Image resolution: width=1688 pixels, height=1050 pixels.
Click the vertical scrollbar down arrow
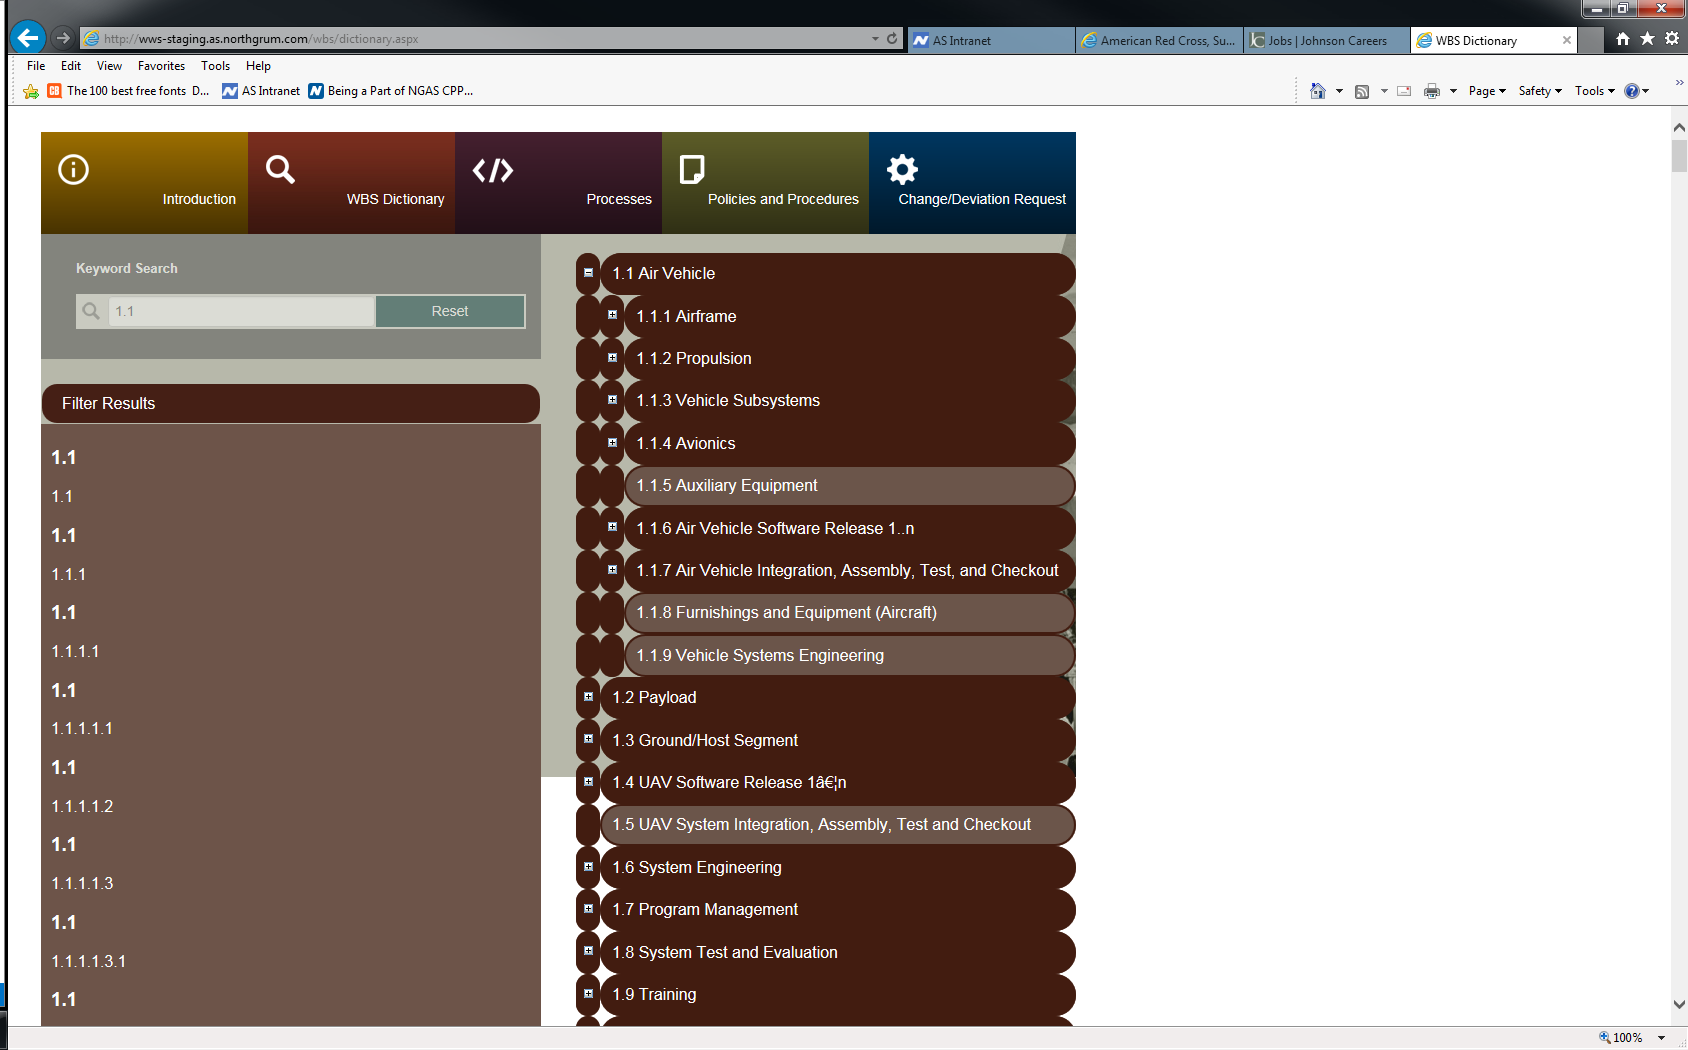[x=1679, y=1005]
